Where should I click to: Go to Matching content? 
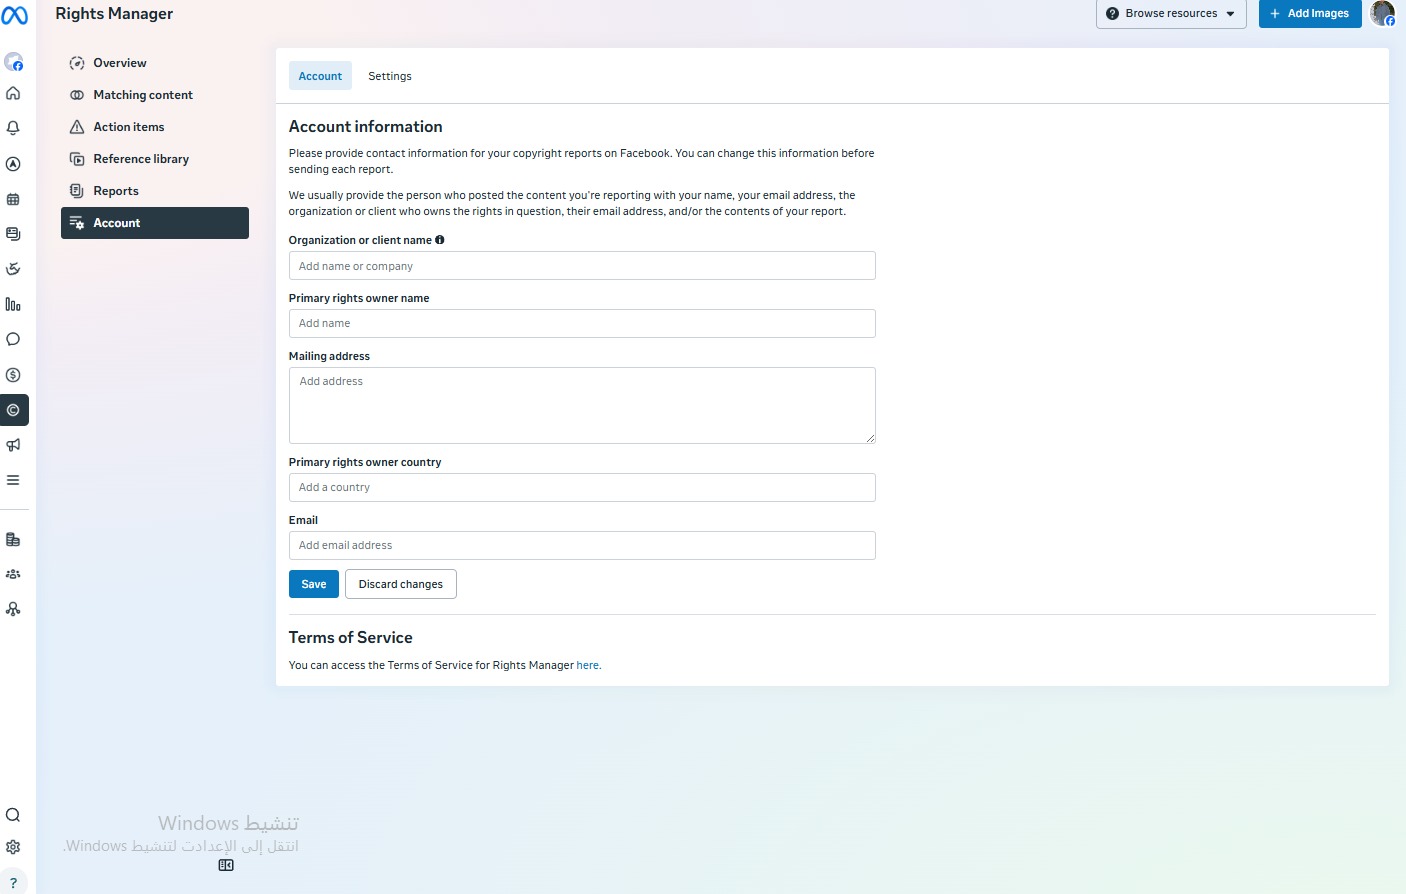(155, 95)
